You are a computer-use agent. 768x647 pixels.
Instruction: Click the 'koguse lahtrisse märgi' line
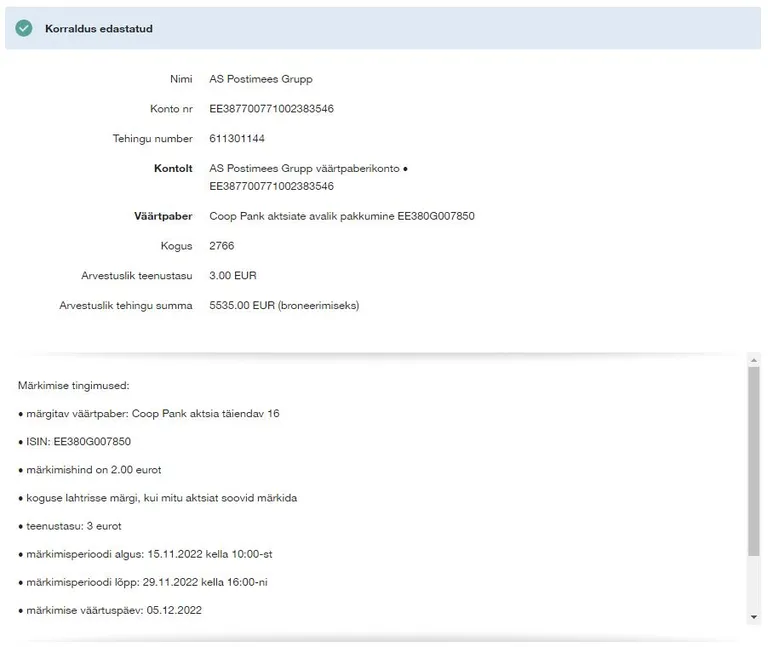(x=157, y=498)
